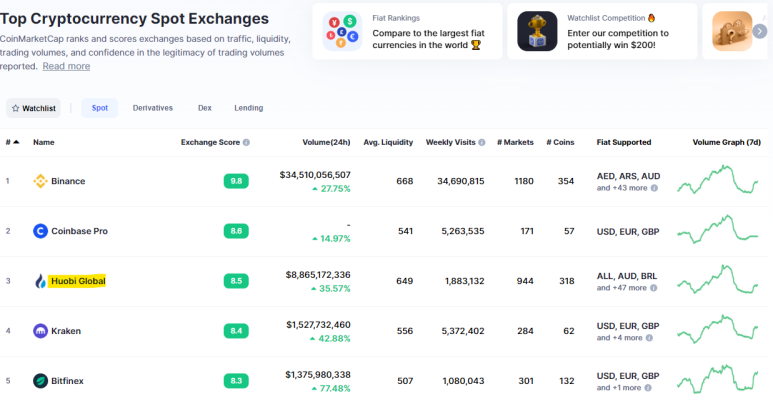Click info icon beside Huobi's +47 more
The height and width of the screenshot is (404, 773).
pos(653,288)
